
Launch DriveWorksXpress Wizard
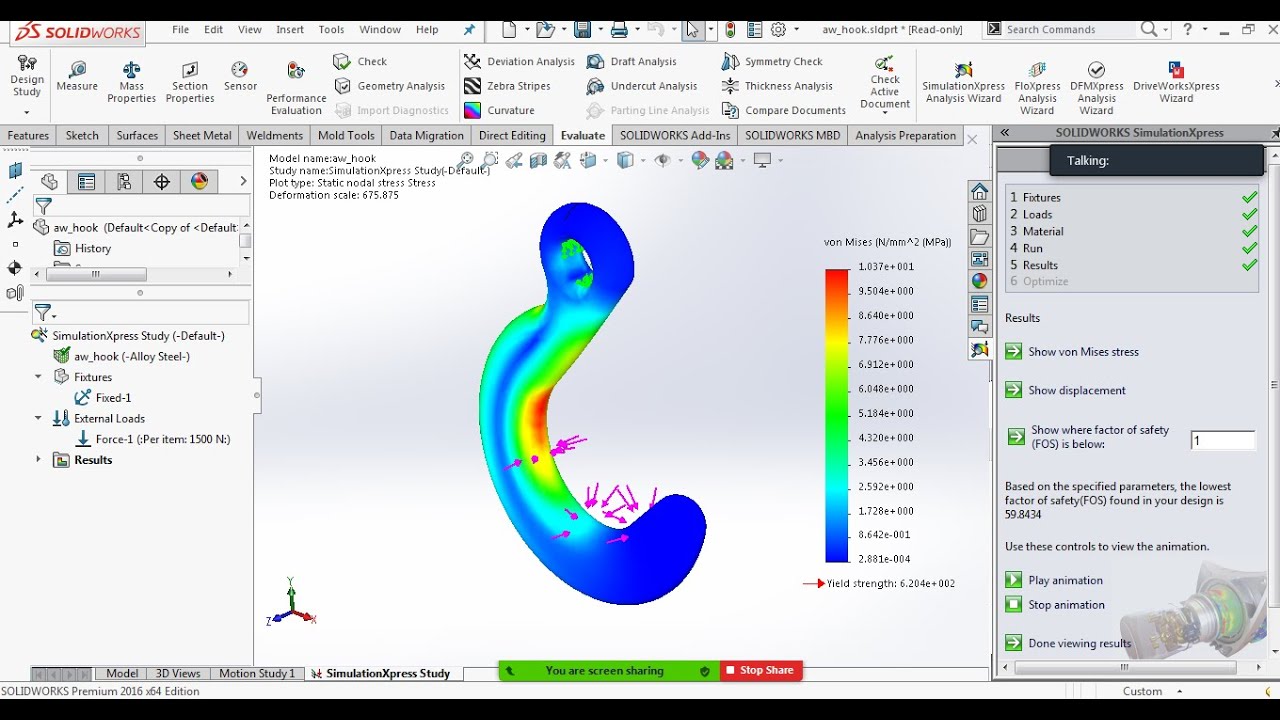point(1176,82)
